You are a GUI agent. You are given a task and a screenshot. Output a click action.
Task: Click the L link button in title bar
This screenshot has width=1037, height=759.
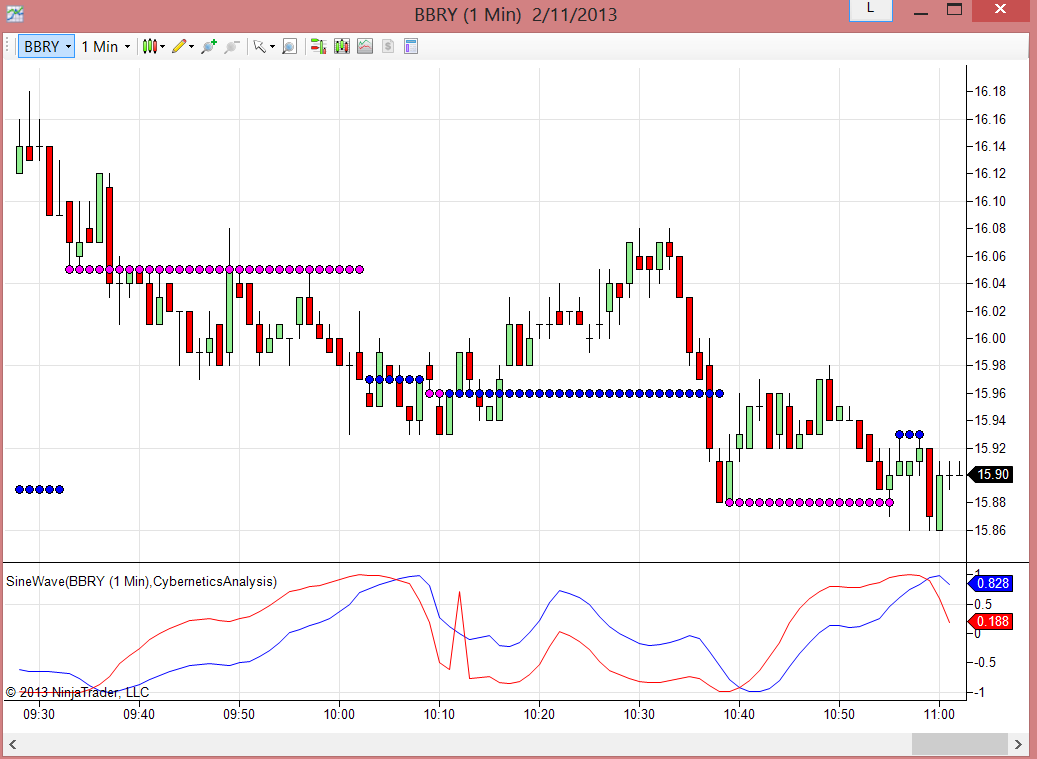(x=870, y=9)
